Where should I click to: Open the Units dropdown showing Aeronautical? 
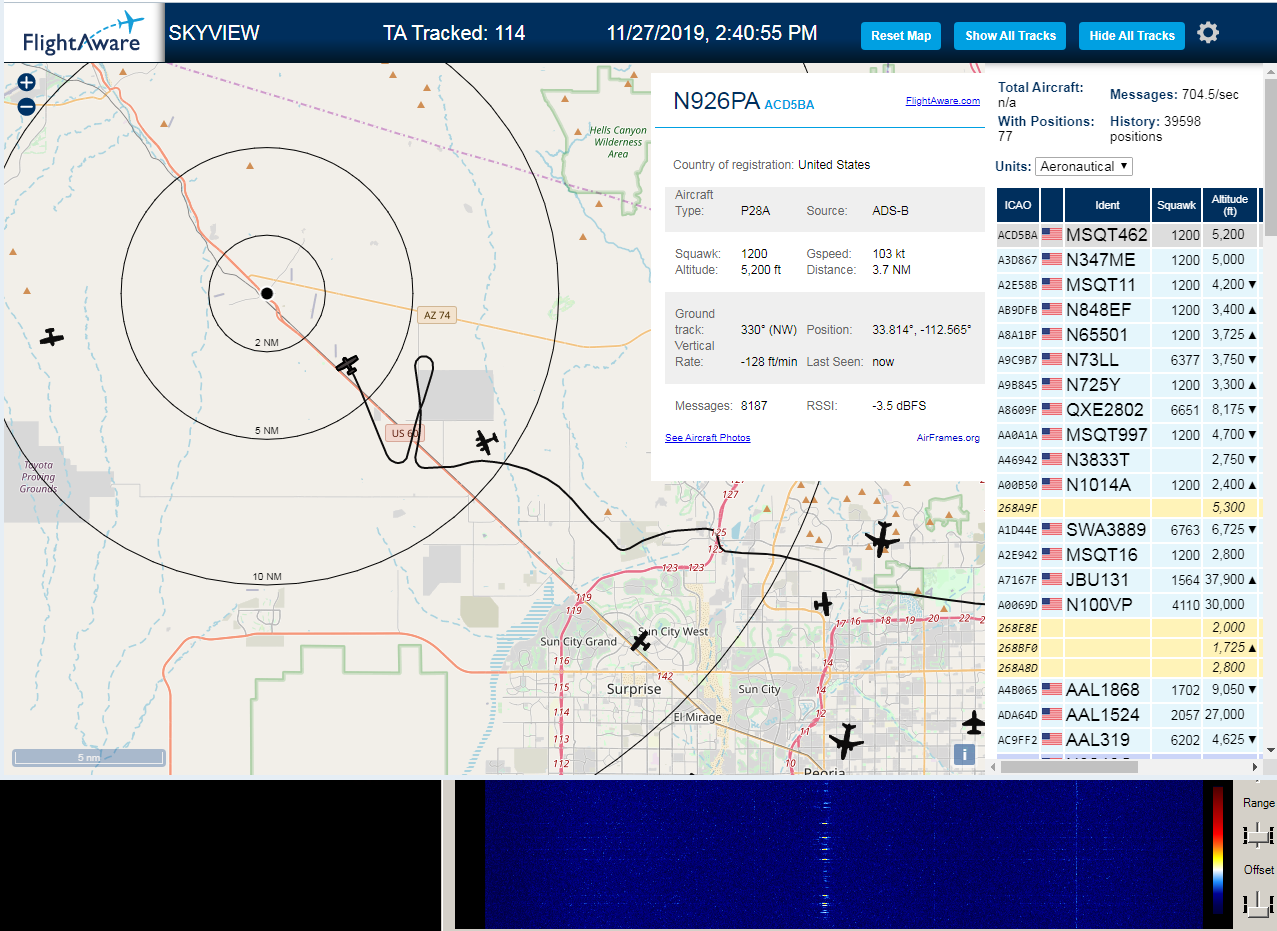pyautogui.click(x=1084, y=166)
